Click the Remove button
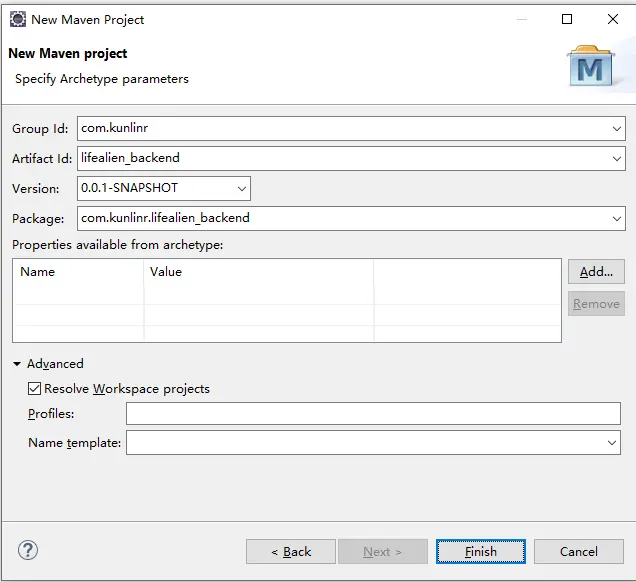The image size is (636, 582). (x=596, y=304)
